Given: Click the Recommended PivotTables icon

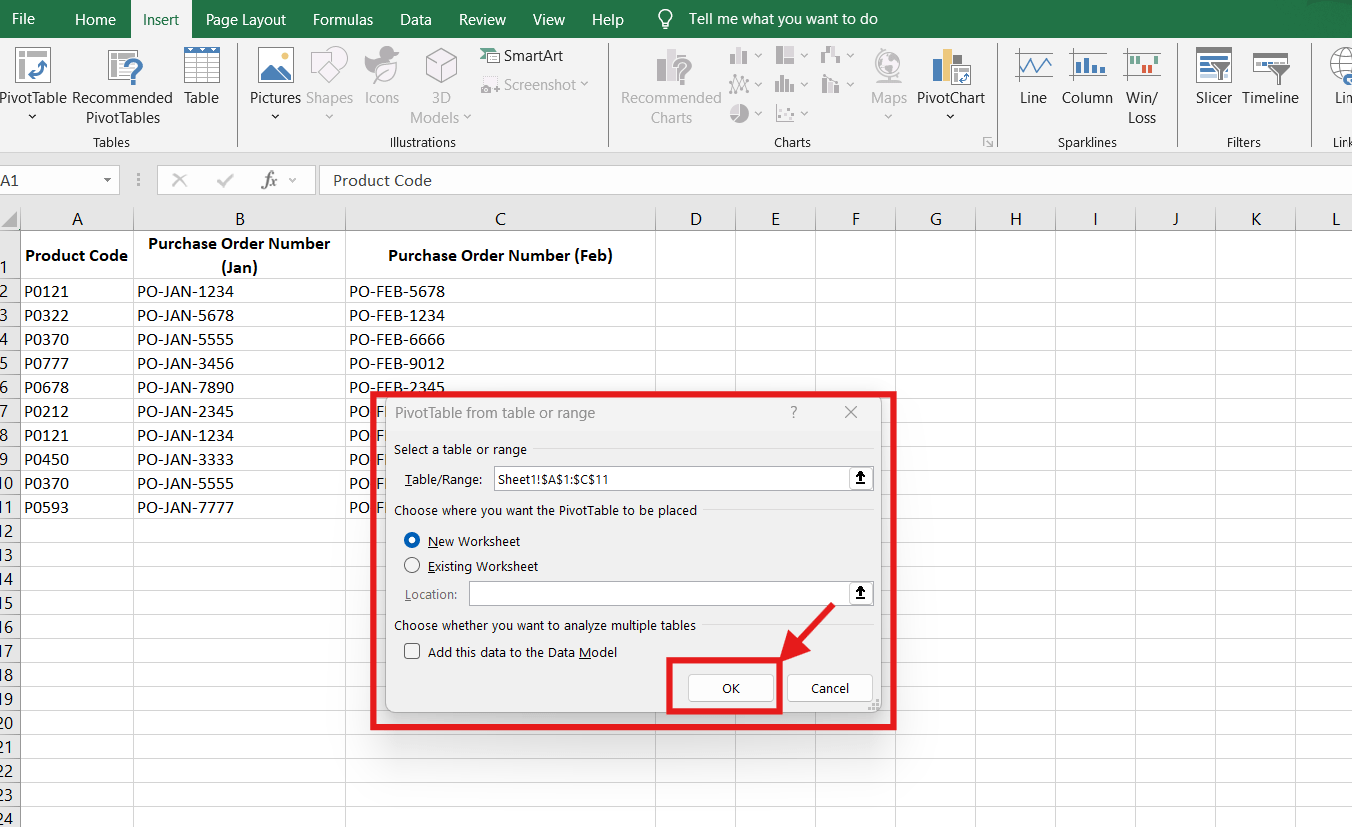Looking at the screenshot, I should click(x=125, y=66).
